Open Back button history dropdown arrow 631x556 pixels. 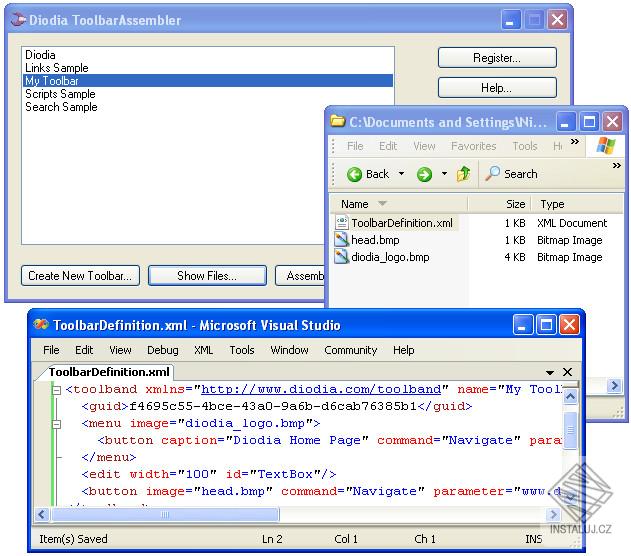click(401, 174)
